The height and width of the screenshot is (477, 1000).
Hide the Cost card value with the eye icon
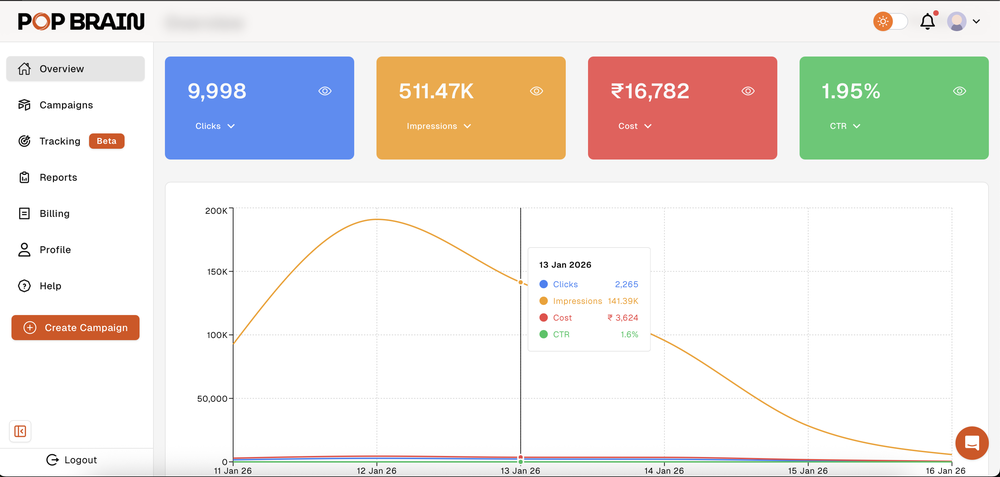pyautogui.click(x=748, y=91)
